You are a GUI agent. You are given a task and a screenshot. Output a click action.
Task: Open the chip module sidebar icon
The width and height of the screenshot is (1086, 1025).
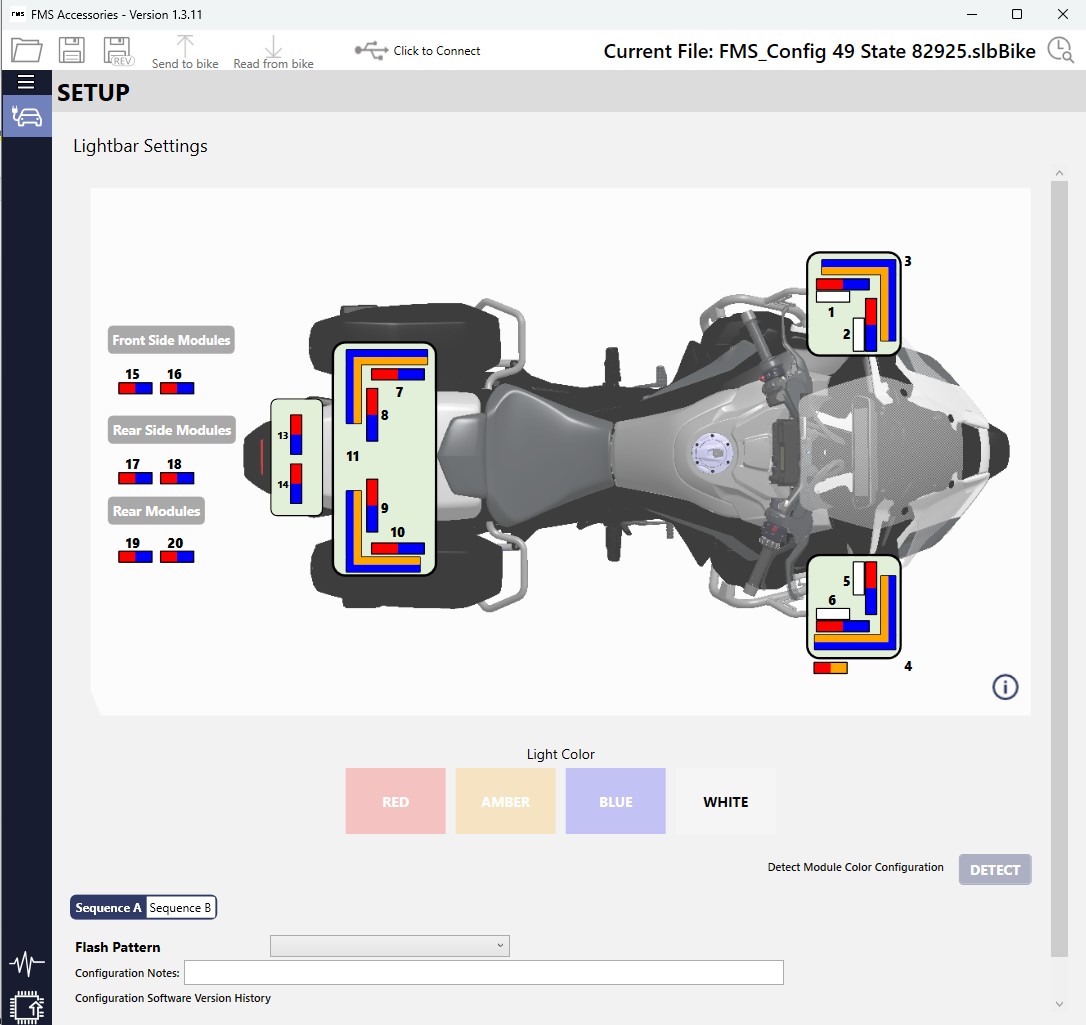click(27, 1006)
